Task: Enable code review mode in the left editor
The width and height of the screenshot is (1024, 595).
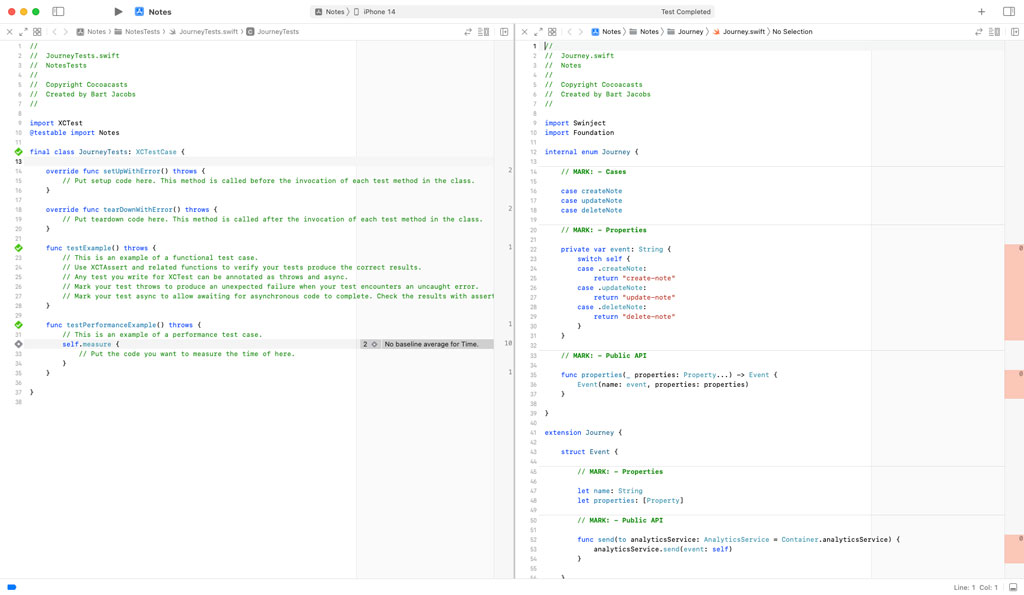Action: tap(468, 31)
